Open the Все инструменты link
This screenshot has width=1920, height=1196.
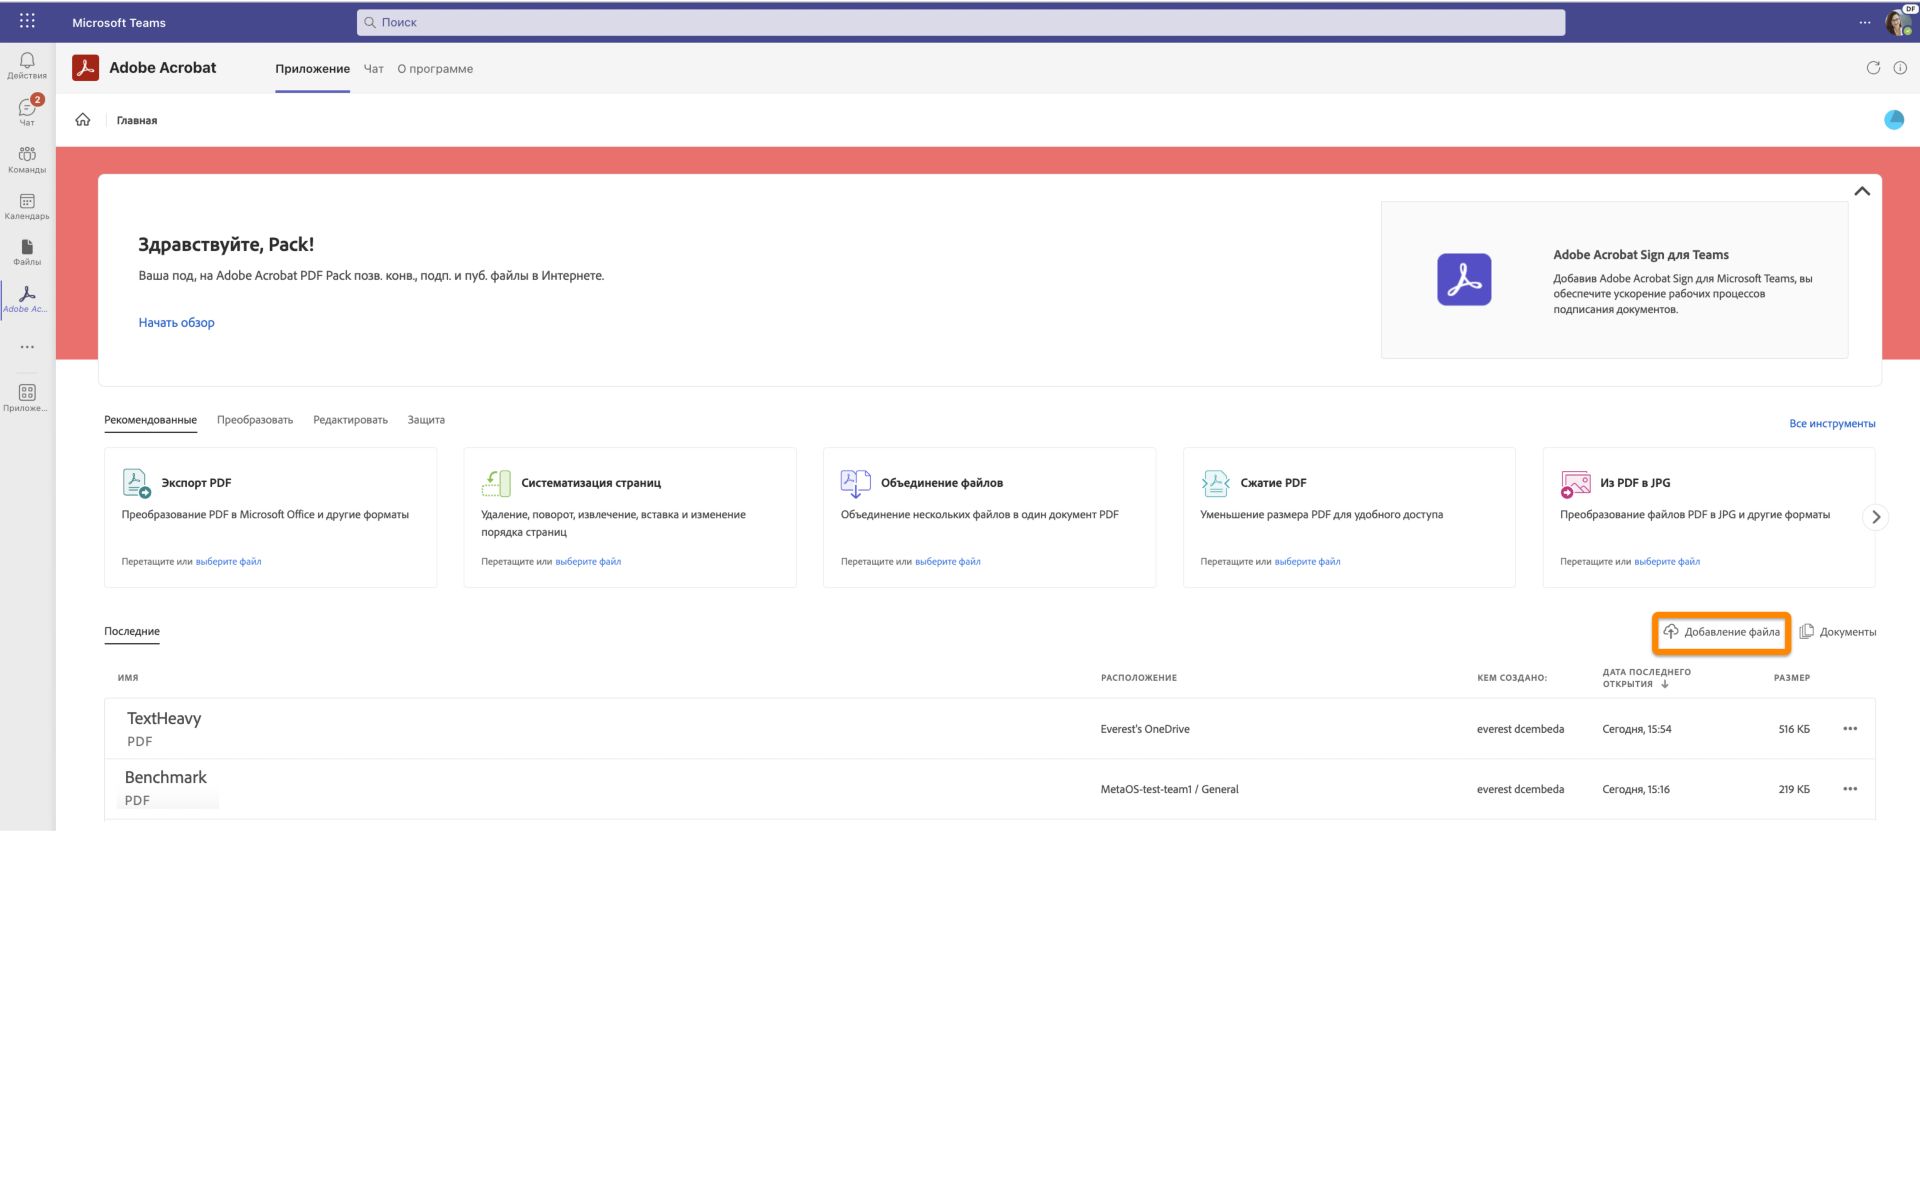(x=1832, y=424)
